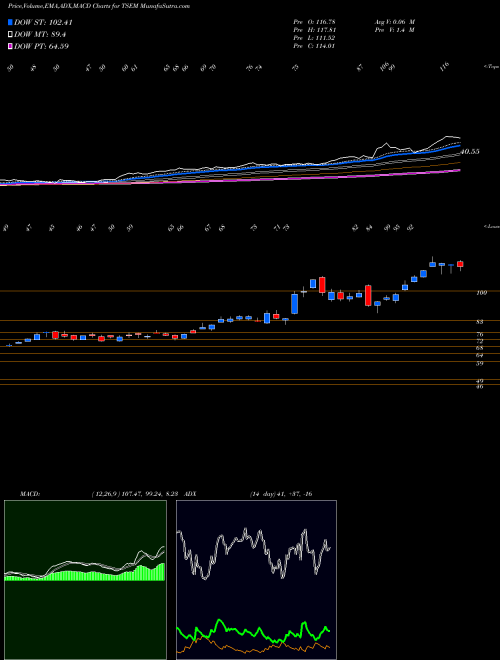The image size is (500, 660).
Task: Click the 'Pre H: 117.81' high value
Action: point(314,30)
